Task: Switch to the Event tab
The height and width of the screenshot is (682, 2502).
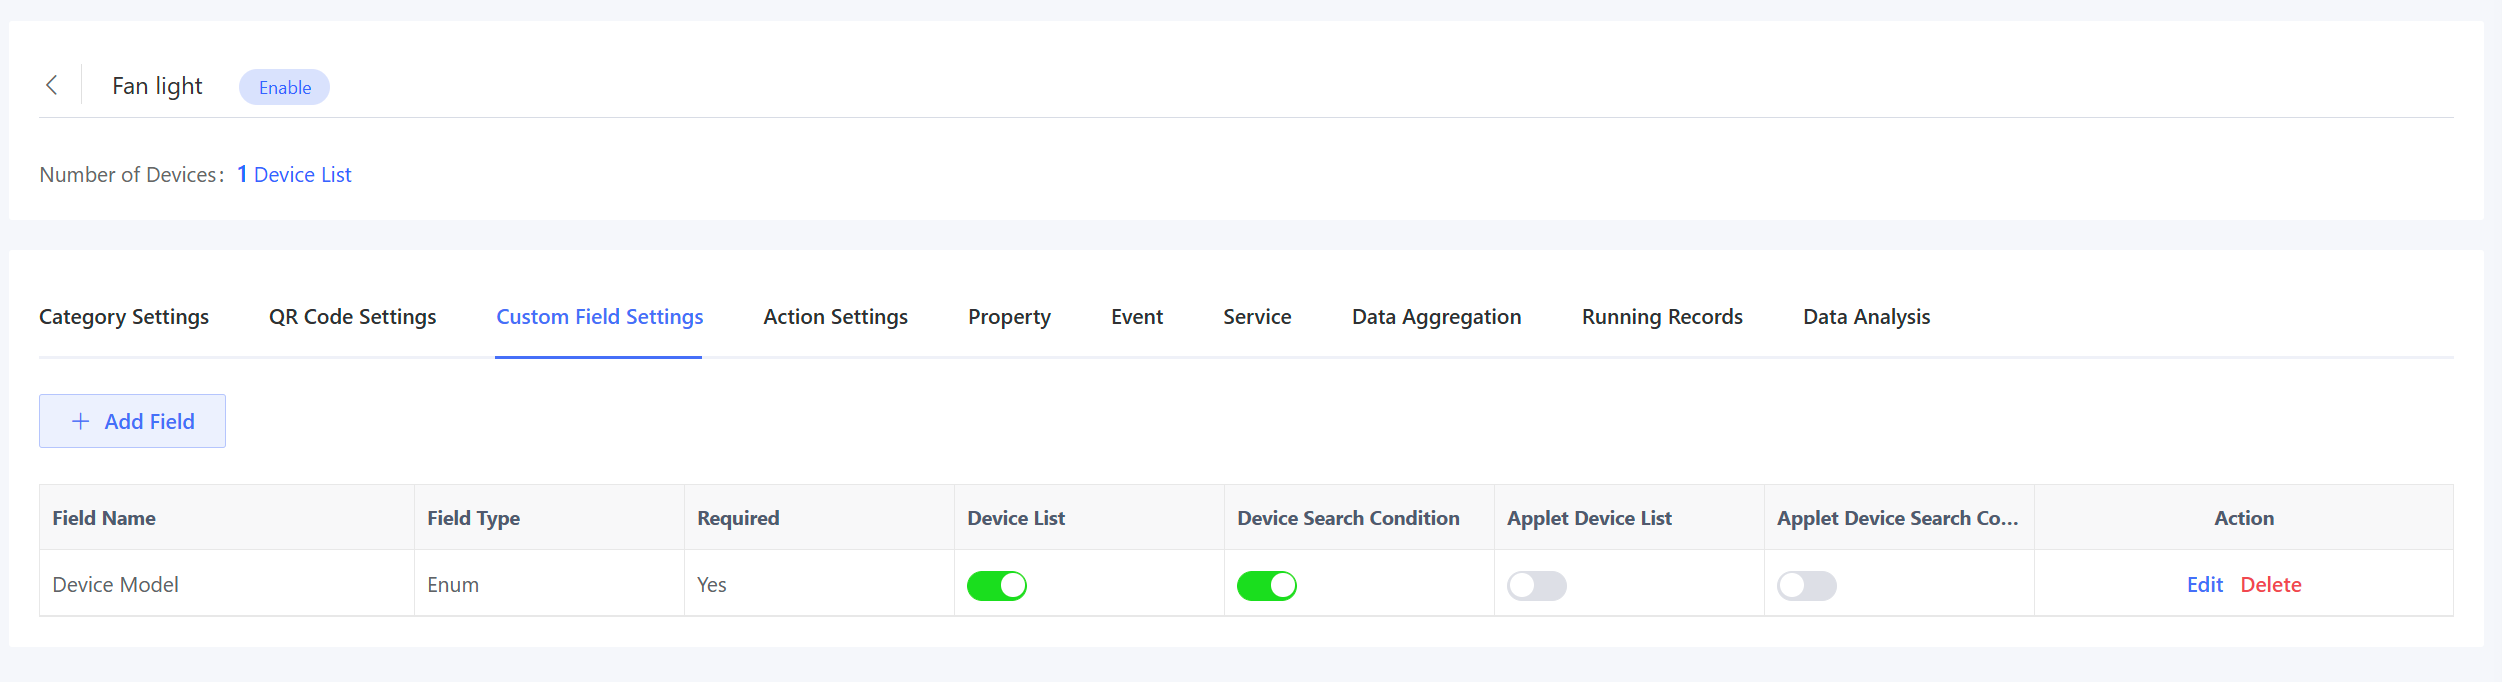Action: [x=1137, y=317]
